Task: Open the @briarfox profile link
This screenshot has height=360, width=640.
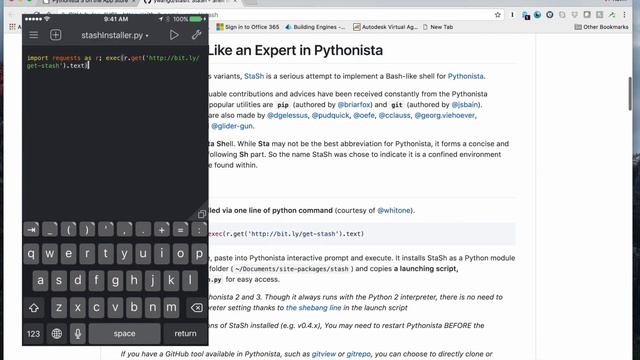Action: (354, 105)
